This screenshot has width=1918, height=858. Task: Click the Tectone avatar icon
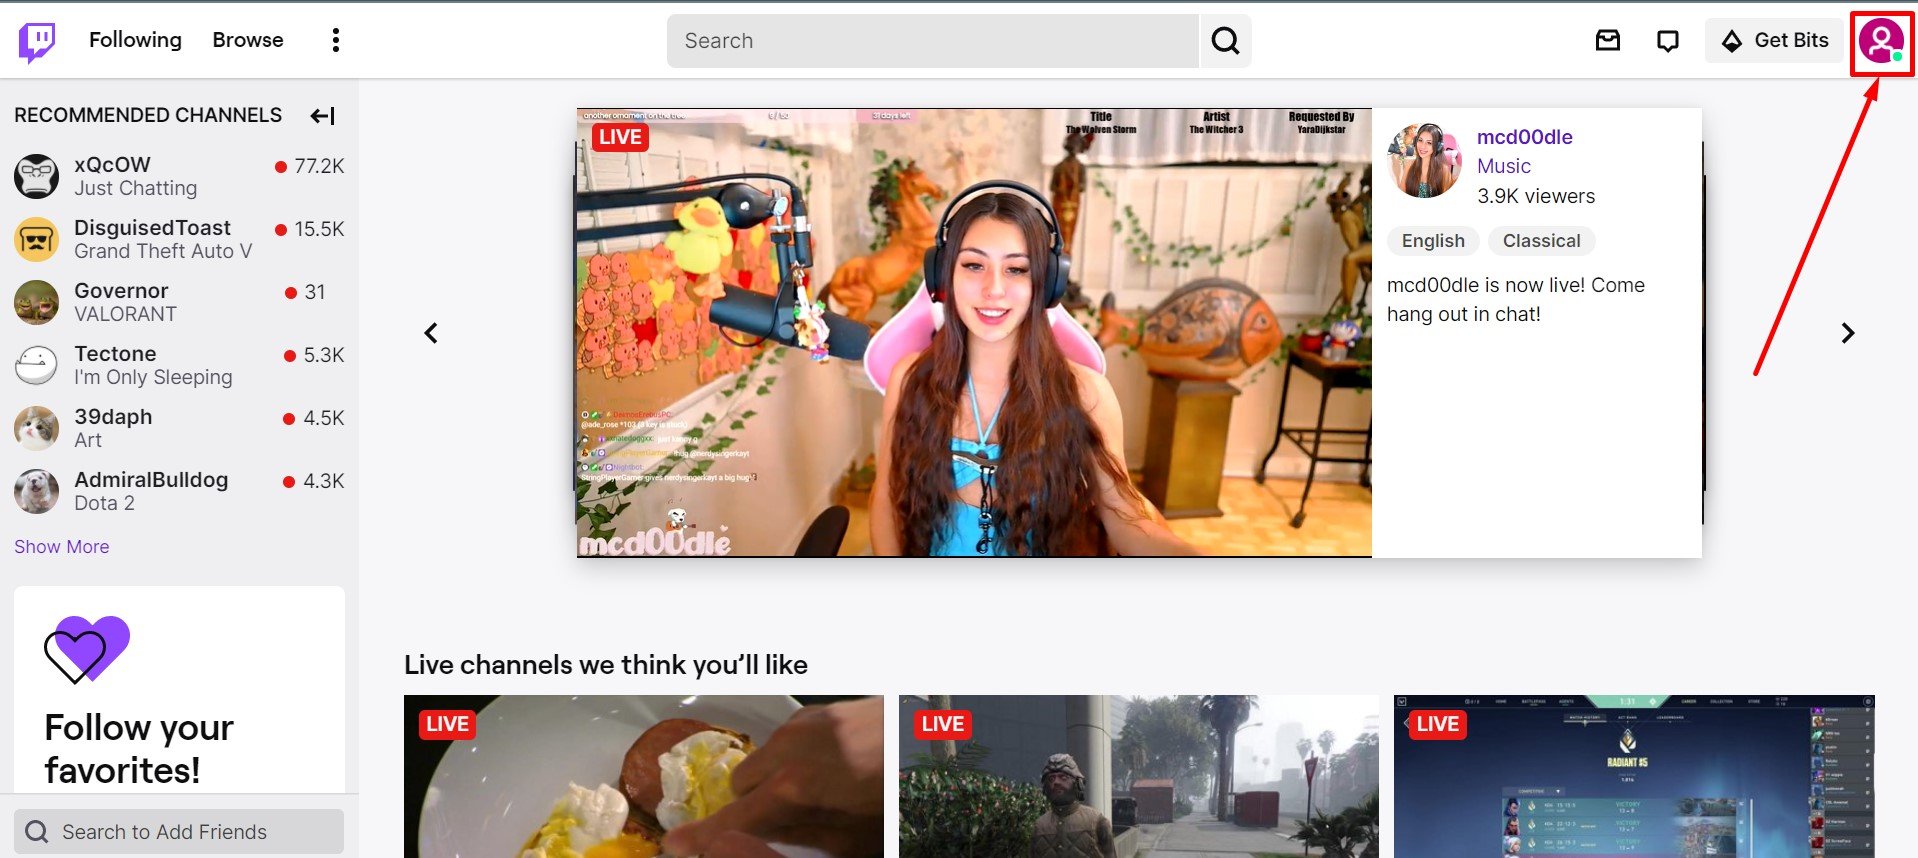tap(37, 366)
